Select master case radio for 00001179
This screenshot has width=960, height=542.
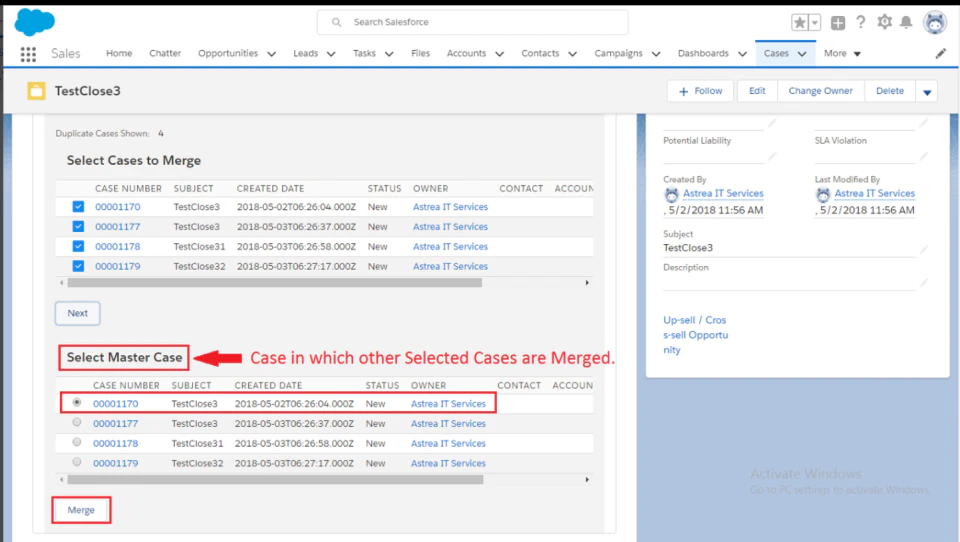77,462
